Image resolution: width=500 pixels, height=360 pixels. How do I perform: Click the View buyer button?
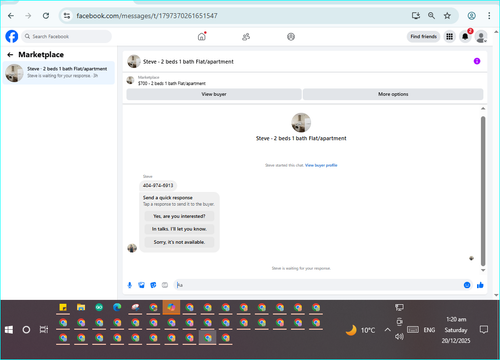214,94
